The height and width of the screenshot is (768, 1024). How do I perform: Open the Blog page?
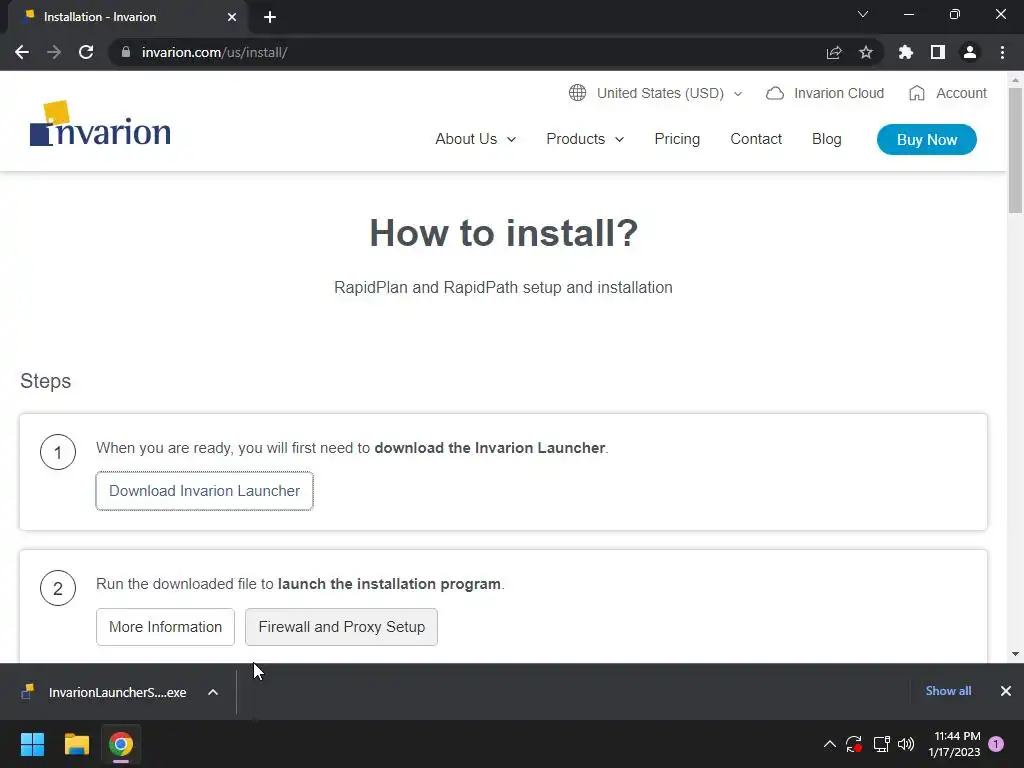826,139
